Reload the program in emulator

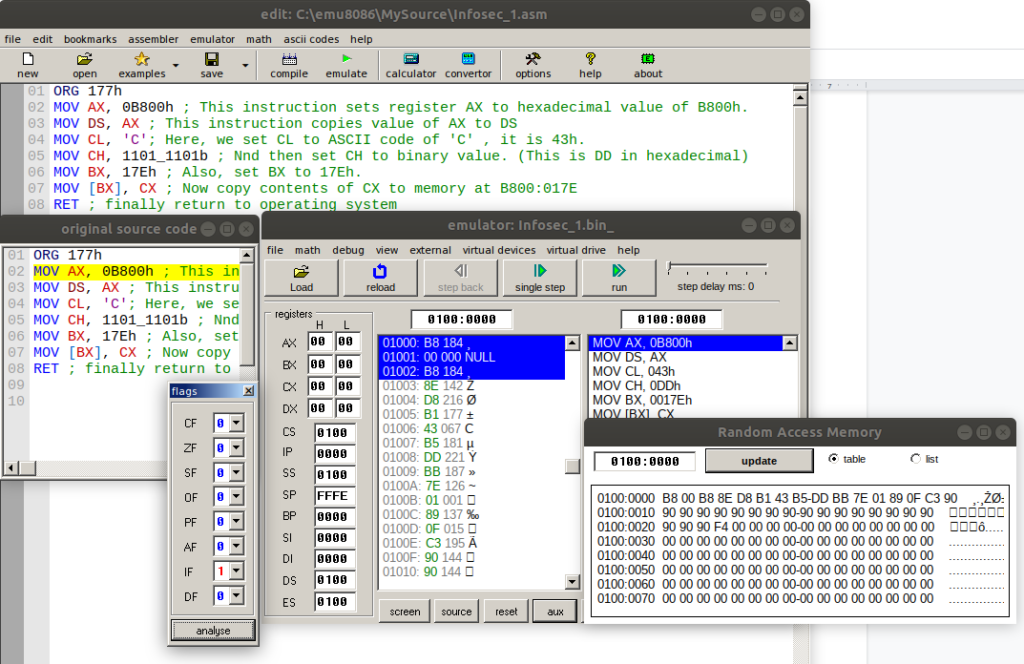pyautogui.click(x=380, y=277)
